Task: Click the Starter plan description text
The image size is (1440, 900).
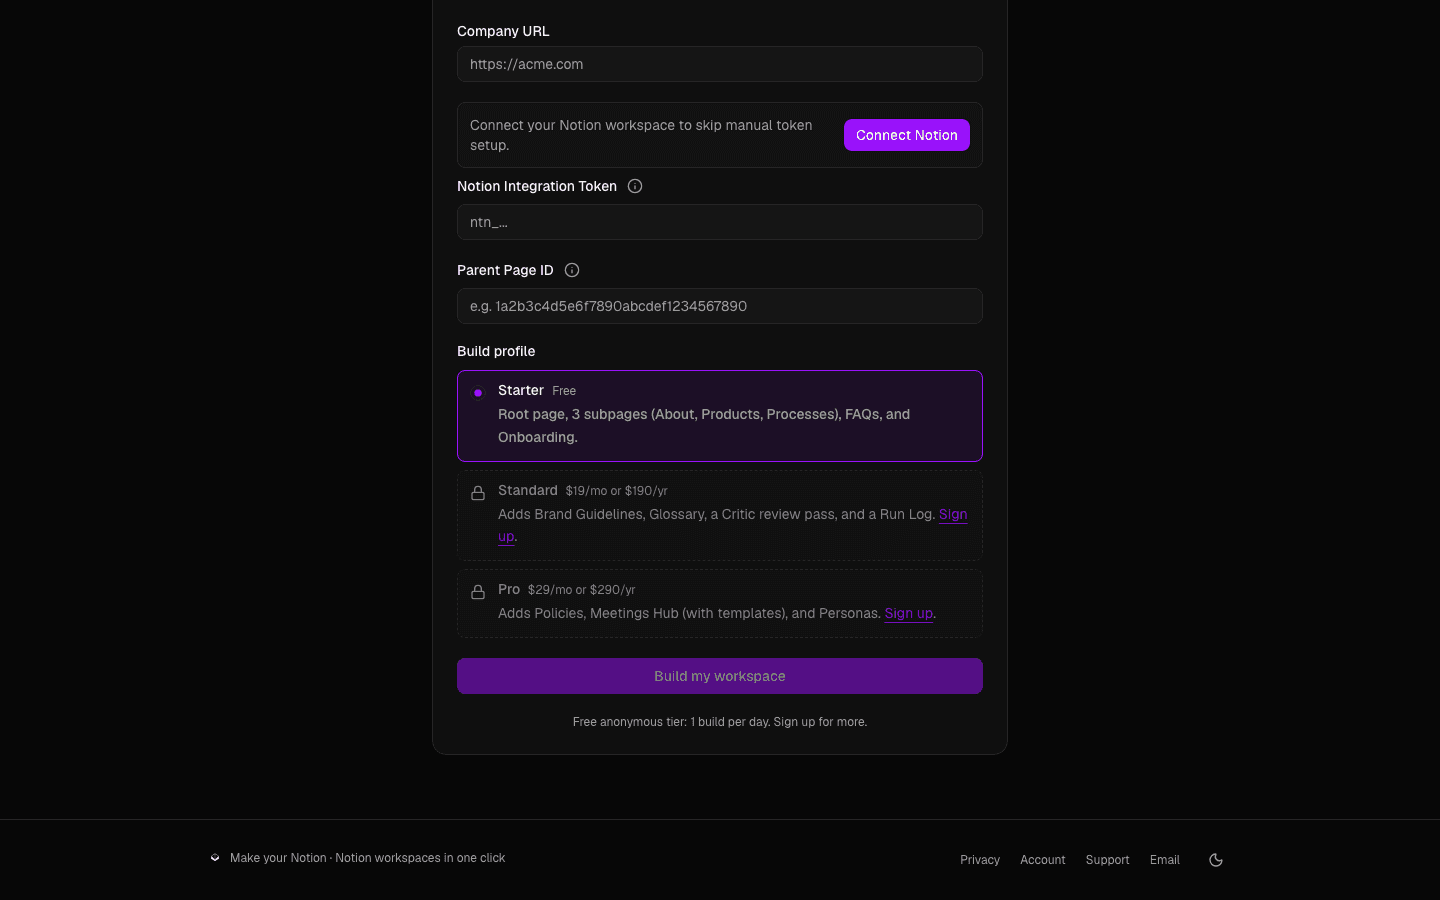Action: 704,426
